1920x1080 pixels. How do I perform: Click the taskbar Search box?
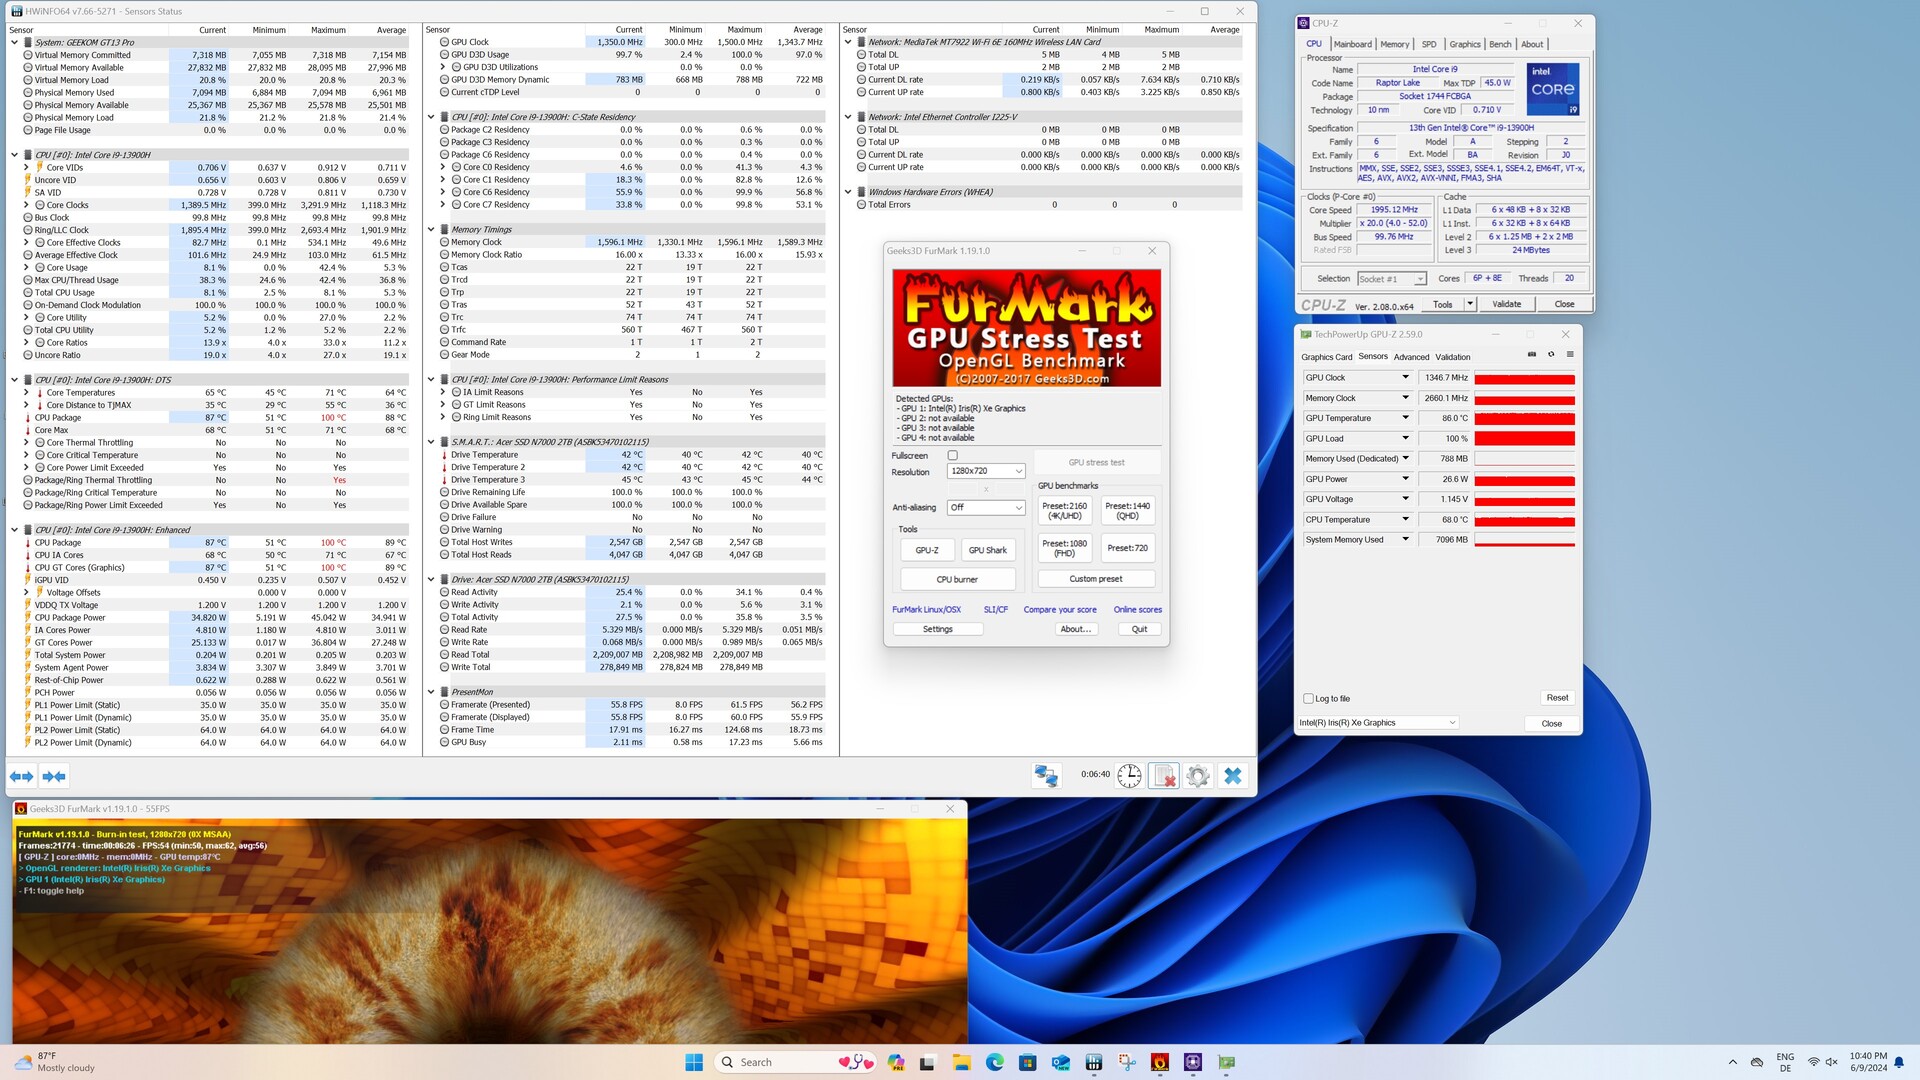795,1062
